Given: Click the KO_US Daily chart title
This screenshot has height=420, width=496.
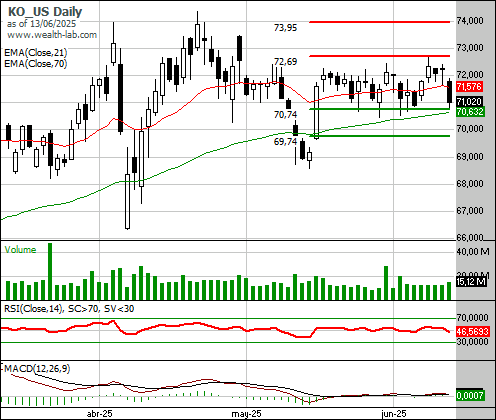Looking at the screenshot, I should coord(45,12).
